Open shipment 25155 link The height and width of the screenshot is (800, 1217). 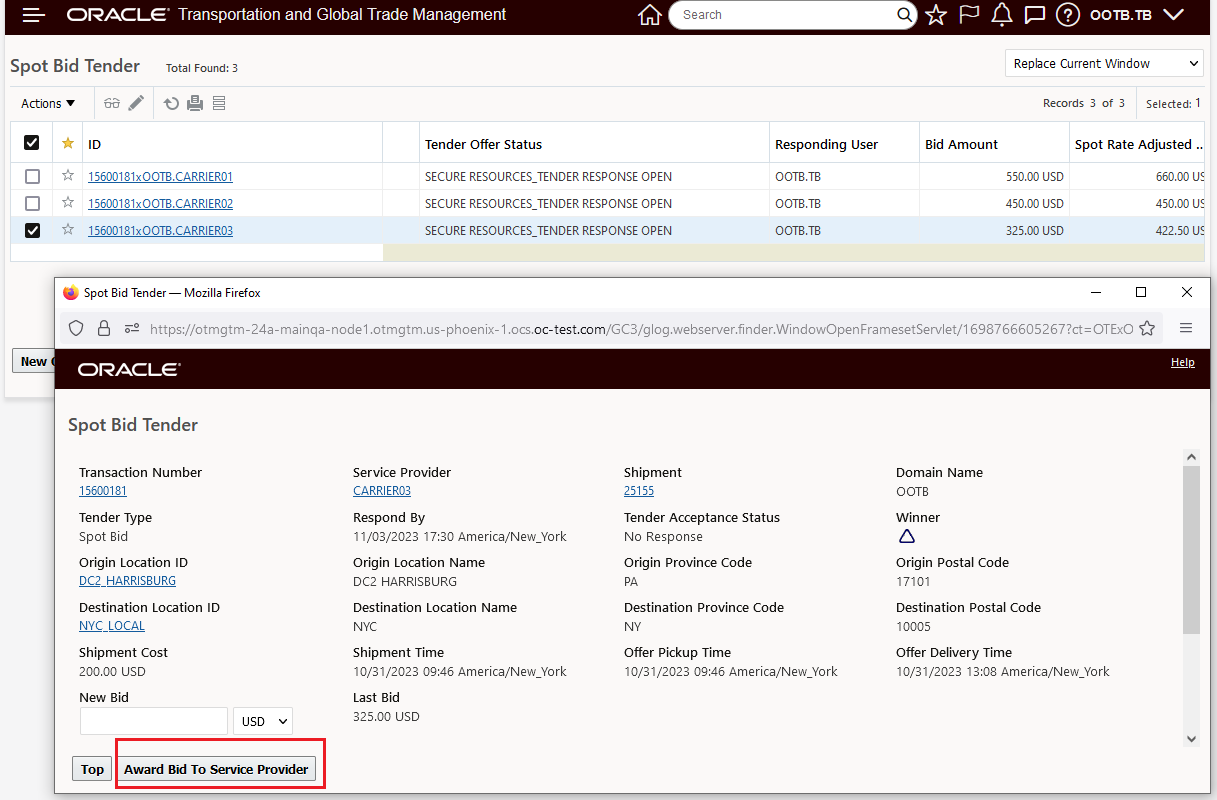click(639, 491)
